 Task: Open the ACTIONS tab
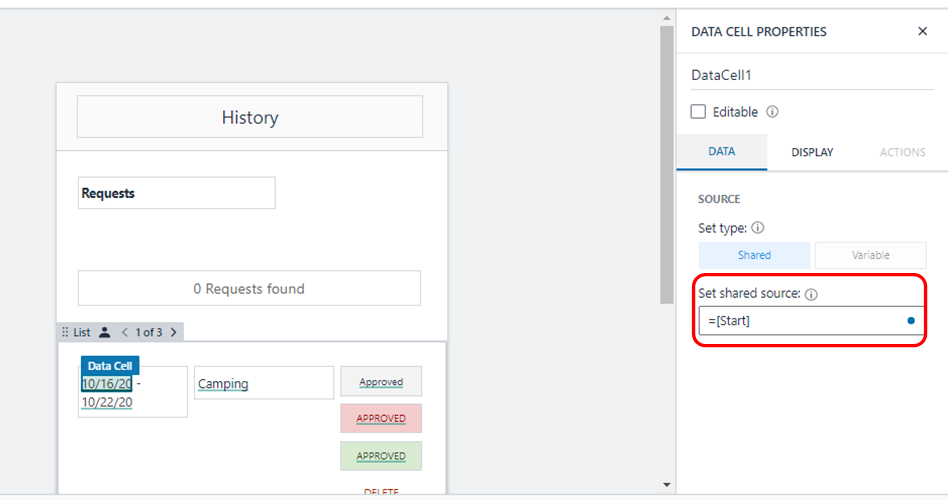pos(902,152)
